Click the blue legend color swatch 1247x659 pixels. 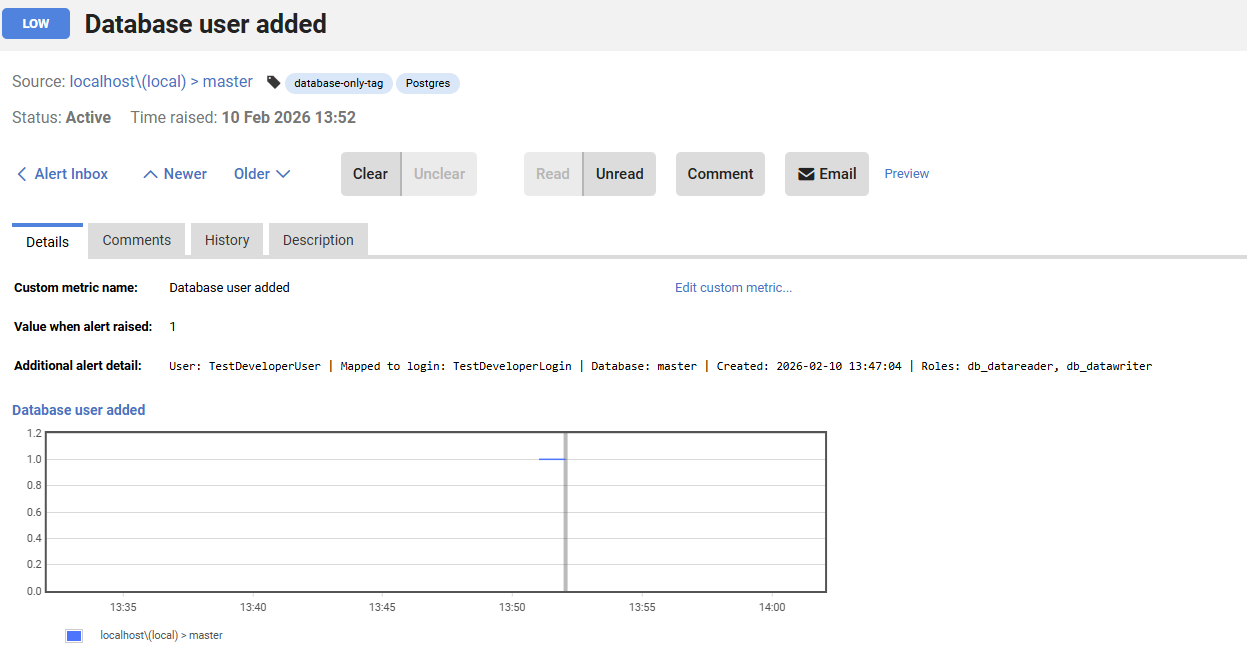tap(73, 635)
